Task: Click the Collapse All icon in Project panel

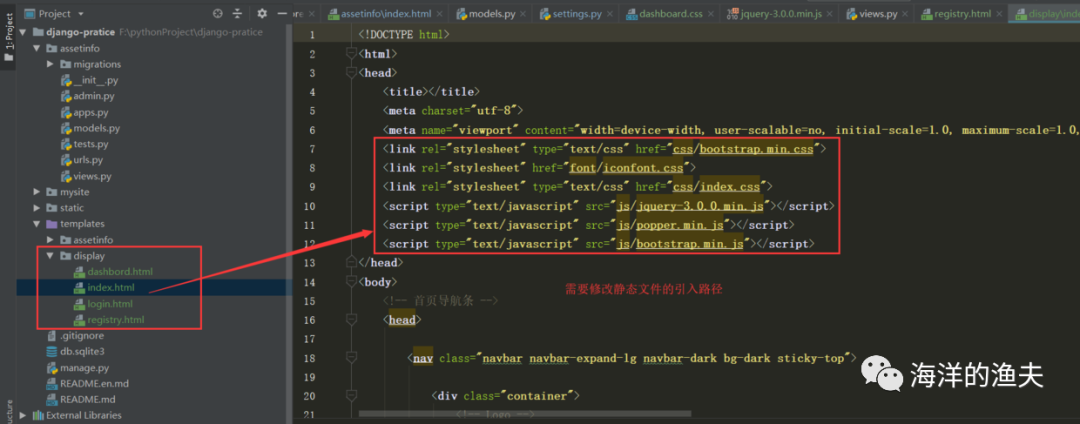Action: click(238, 13)
